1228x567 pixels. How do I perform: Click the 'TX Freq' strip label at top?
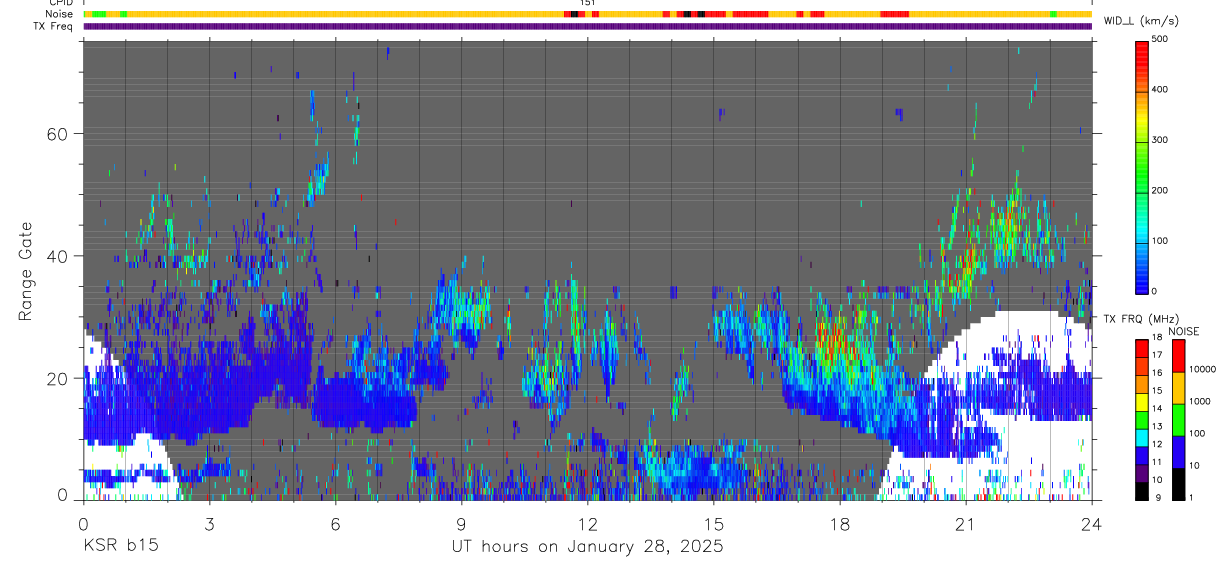coord(55,26)
